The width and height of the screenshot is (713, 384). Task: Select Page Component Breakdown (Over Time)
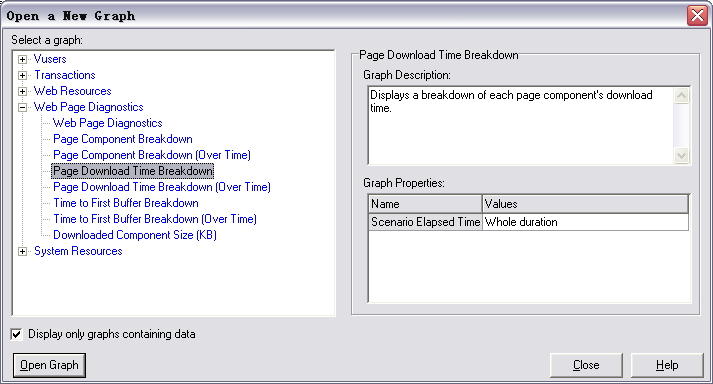tap(152, 155)
